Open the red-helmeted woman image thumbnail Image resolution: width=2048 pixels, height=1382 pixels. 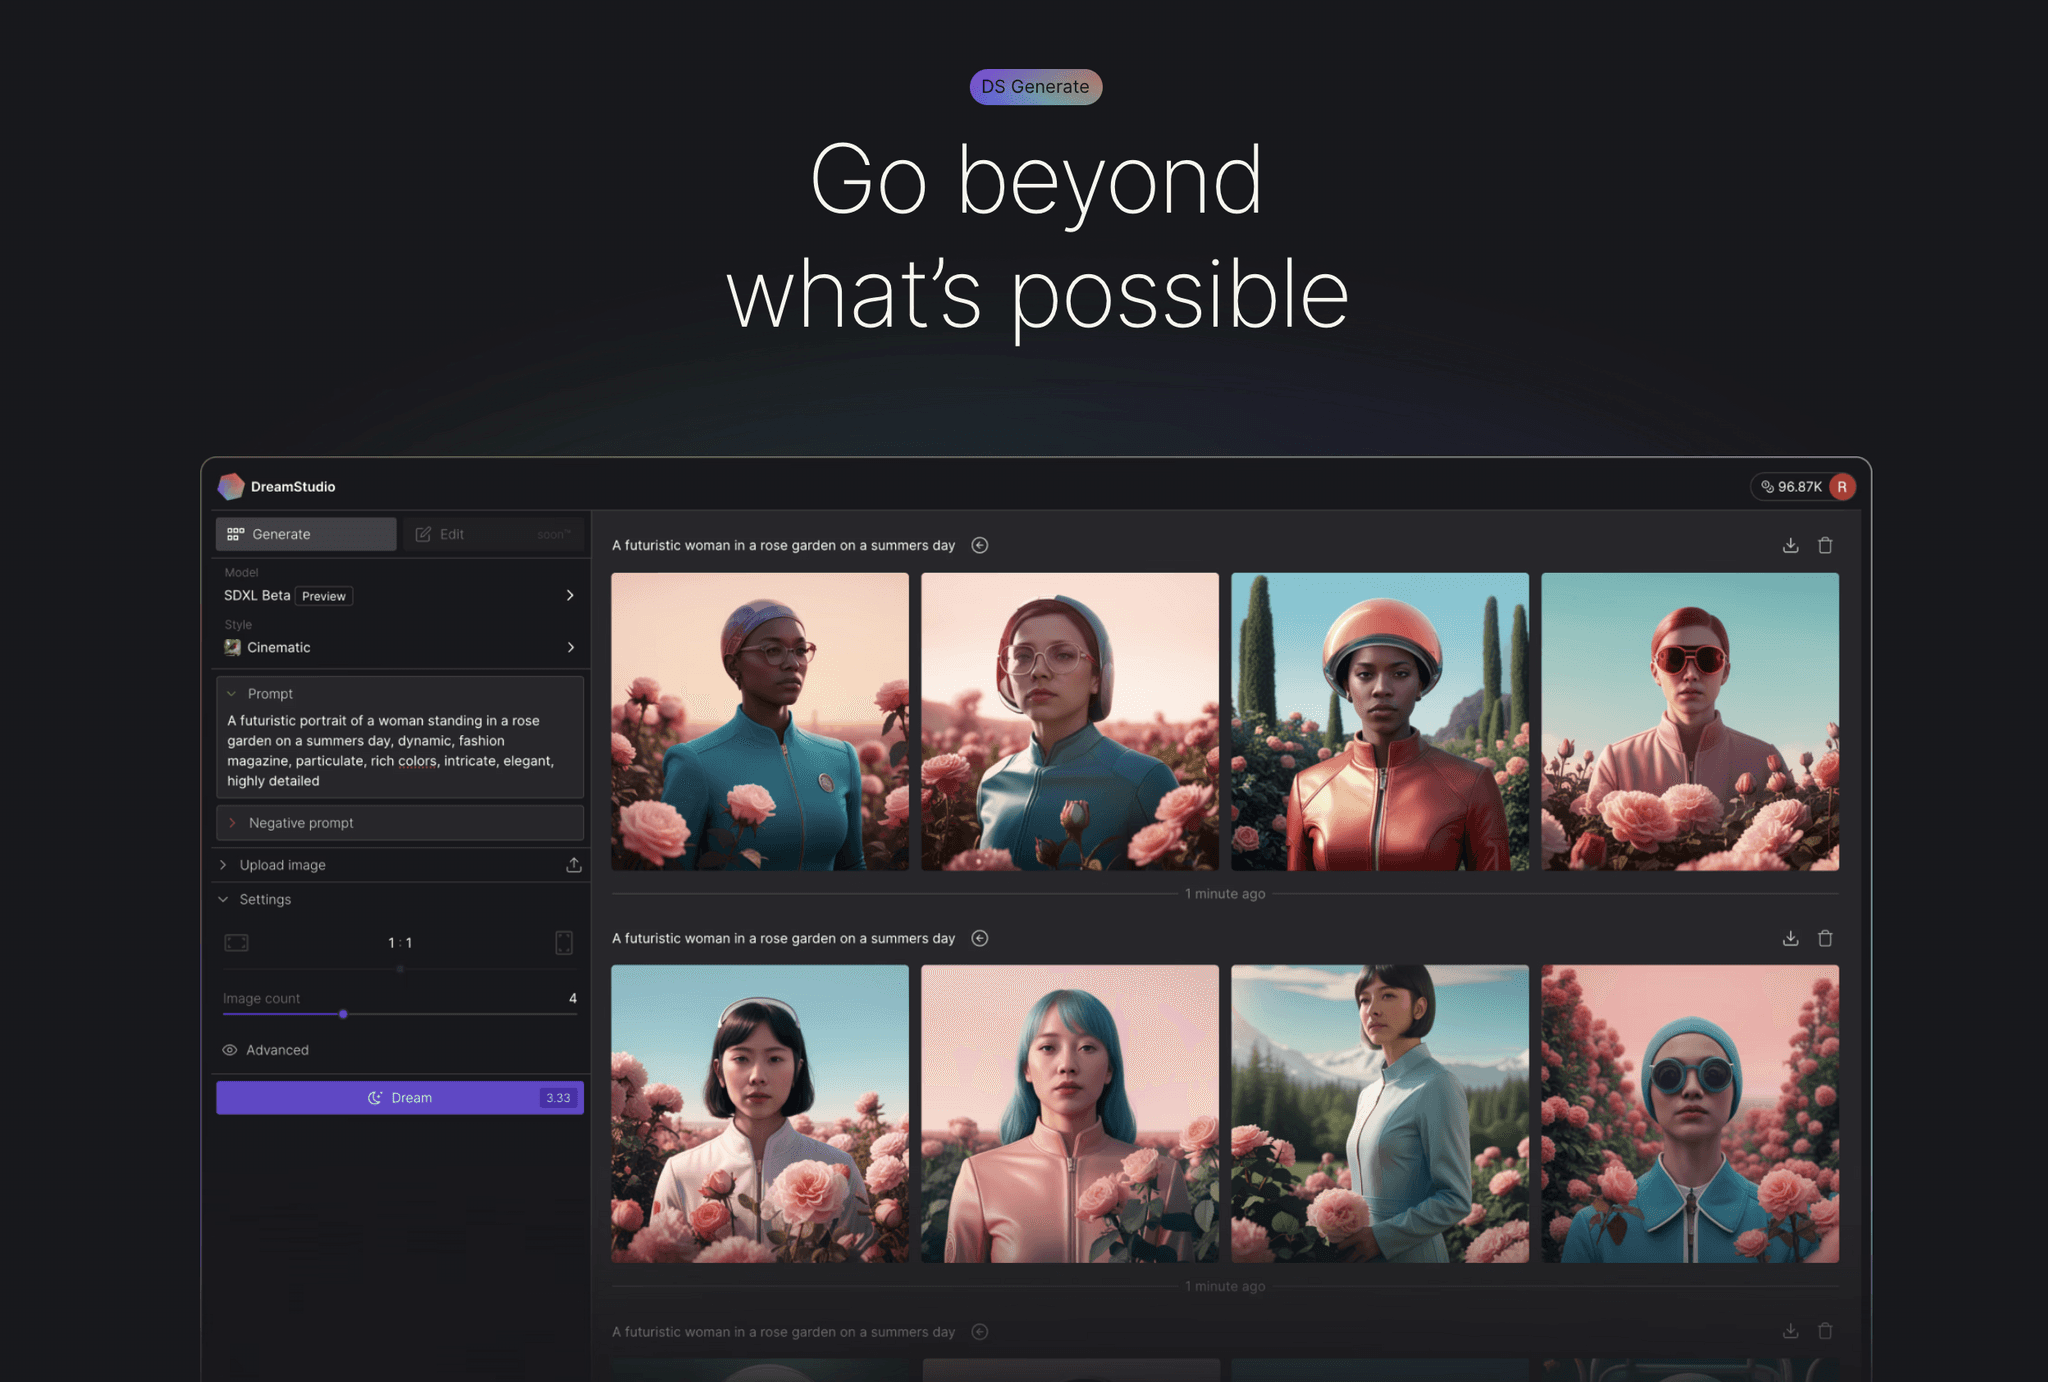1379,720
